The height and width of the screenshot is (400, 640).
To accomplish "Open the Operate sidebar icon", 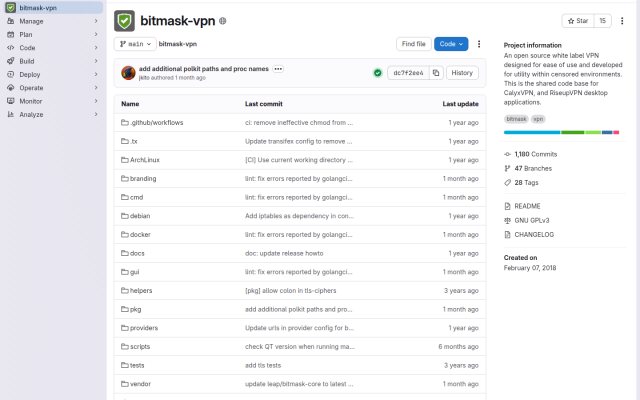I will pos(11,88).
